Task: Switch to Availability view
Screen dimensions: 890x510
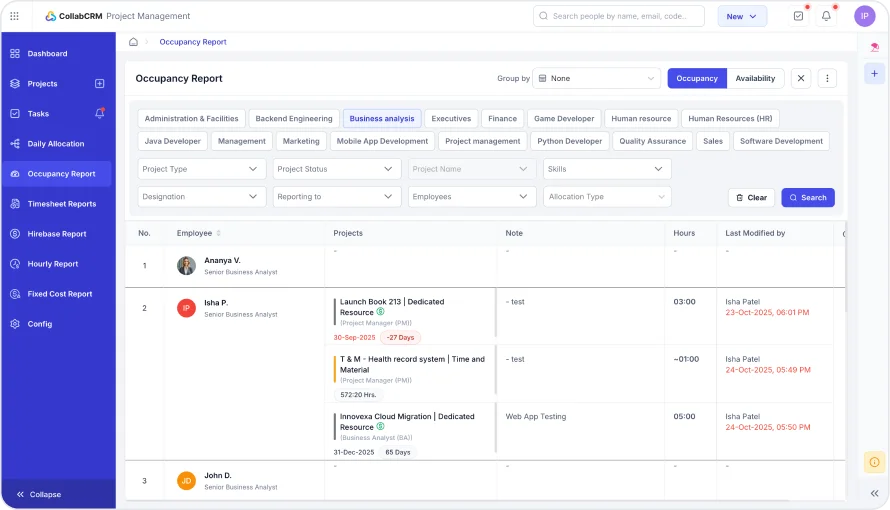Action: (755, 78)
